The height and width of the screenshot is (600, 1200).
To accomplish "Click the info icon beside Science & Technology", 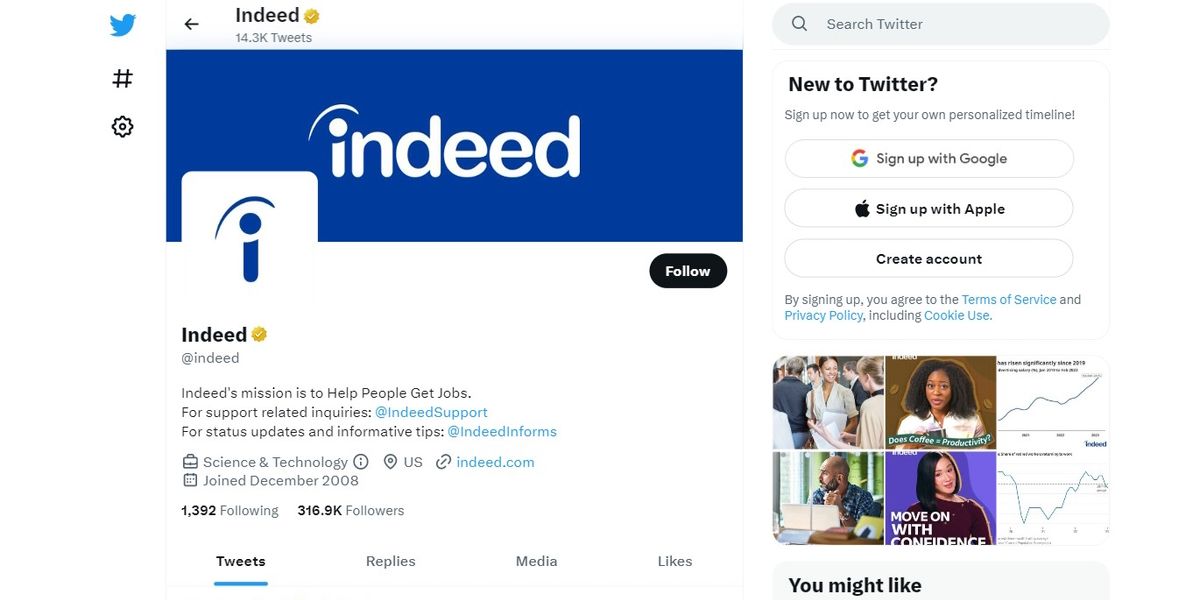I will [361, 462].
